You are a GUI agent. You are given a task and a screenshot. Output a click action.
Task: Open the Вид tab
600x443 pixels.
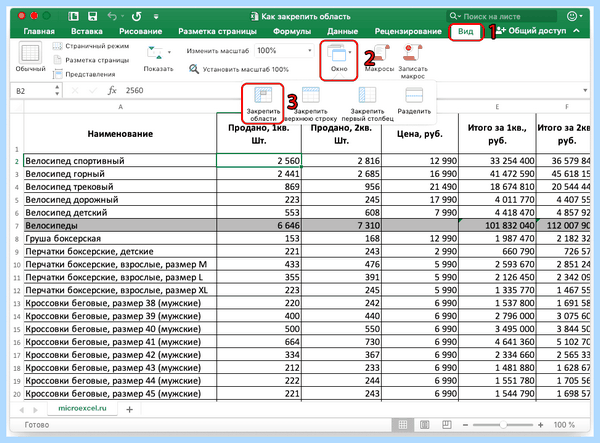pos(466,31)
